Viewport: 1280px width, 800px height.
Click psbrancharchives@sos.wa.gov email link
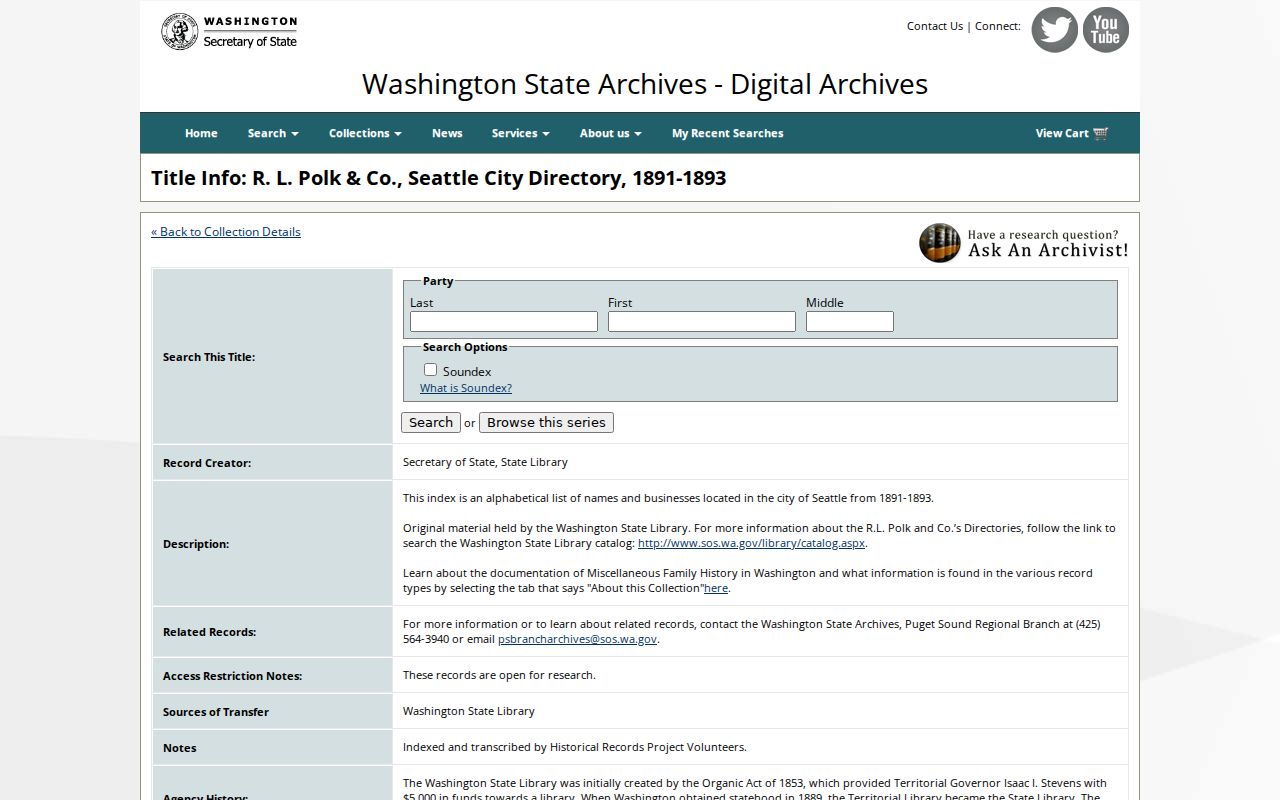coord(577,639)
